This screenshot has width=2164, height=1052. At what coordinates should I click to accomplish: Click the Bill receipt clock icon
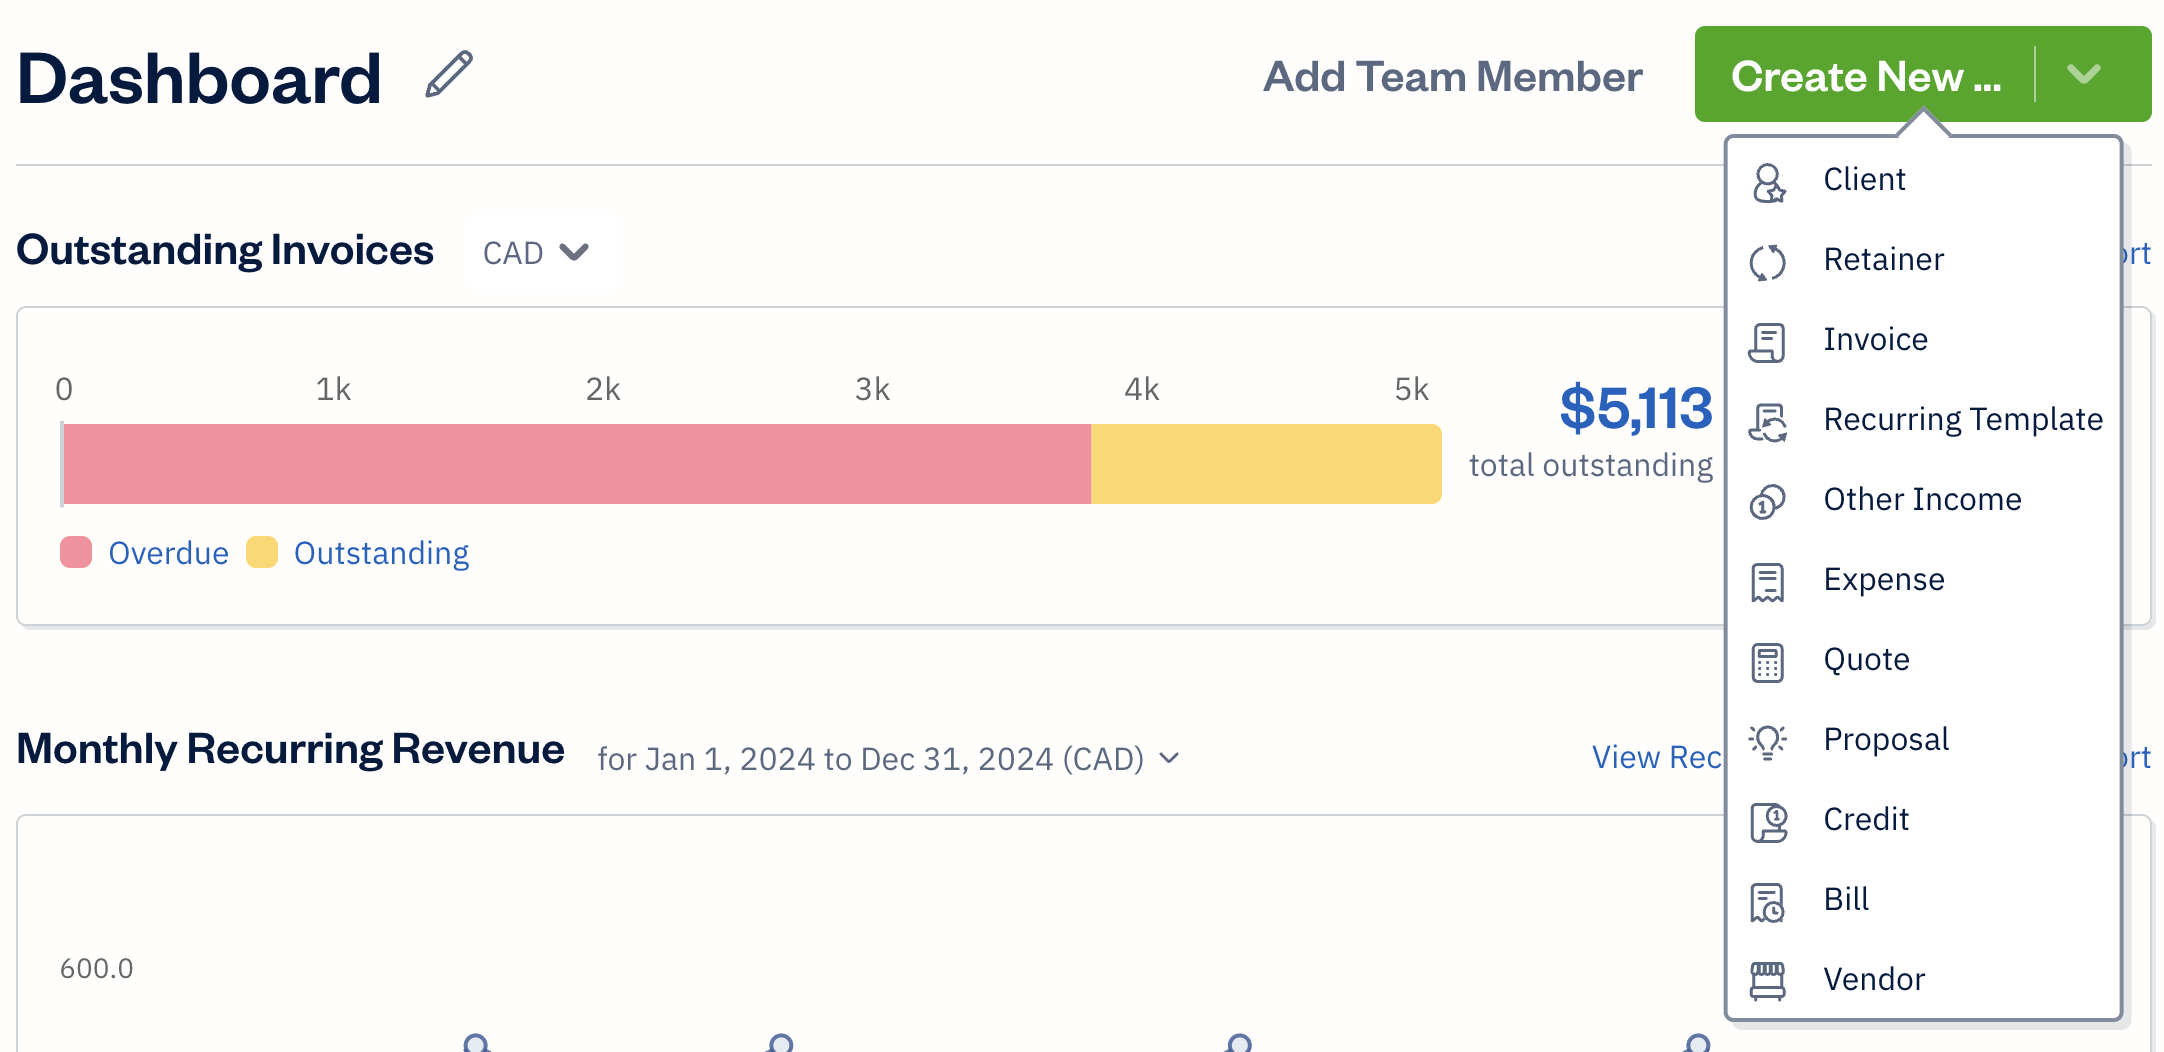(1767, 901)
